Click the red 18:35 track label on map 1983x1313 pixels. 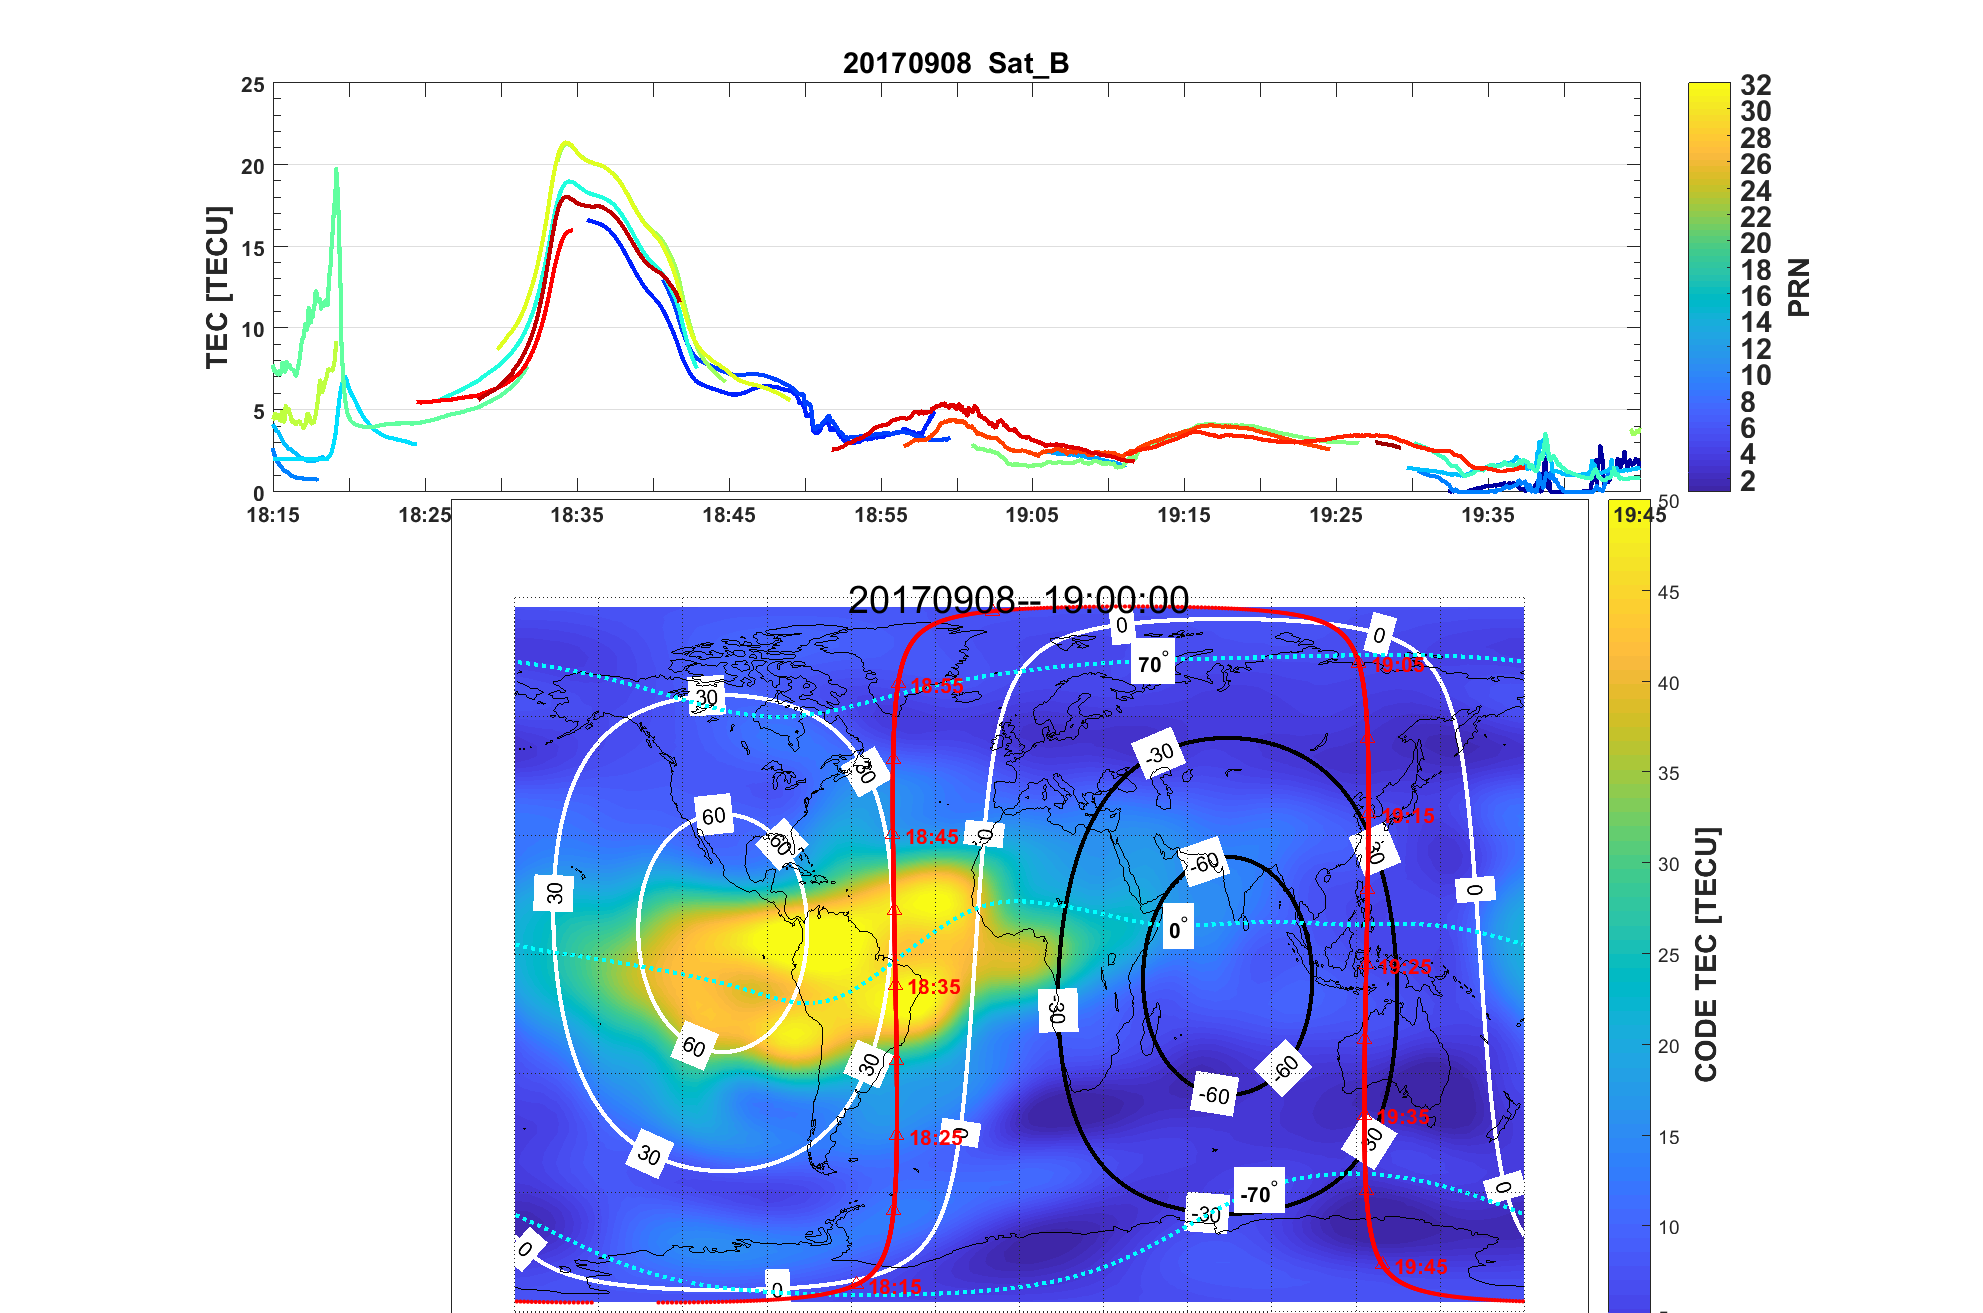click(933, 987)
